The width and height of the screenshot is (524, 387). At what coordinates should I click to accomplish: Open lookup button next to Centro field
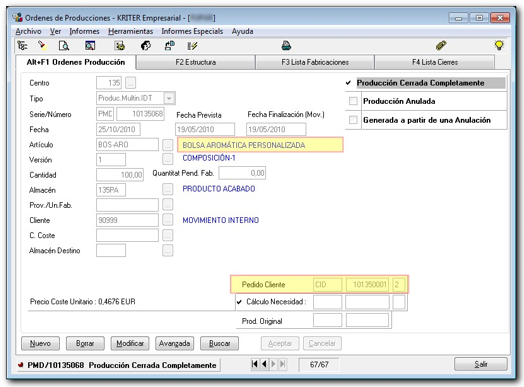click(130, 83)
